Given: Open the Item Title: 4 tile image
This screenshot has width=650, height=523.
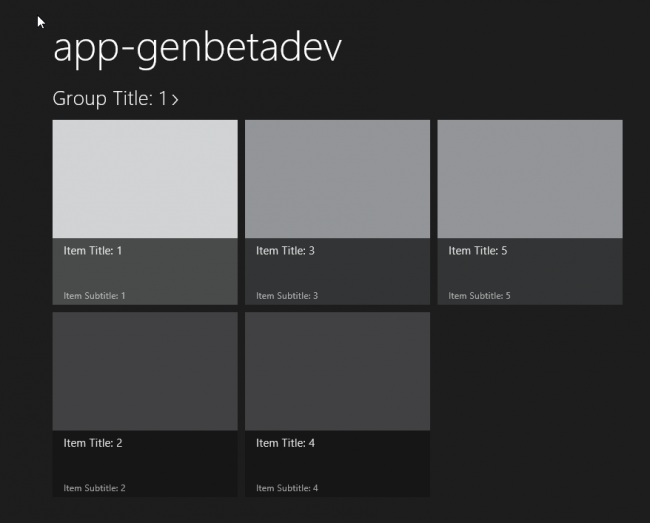Looking at the screenshot, I should tap(337, 371).
